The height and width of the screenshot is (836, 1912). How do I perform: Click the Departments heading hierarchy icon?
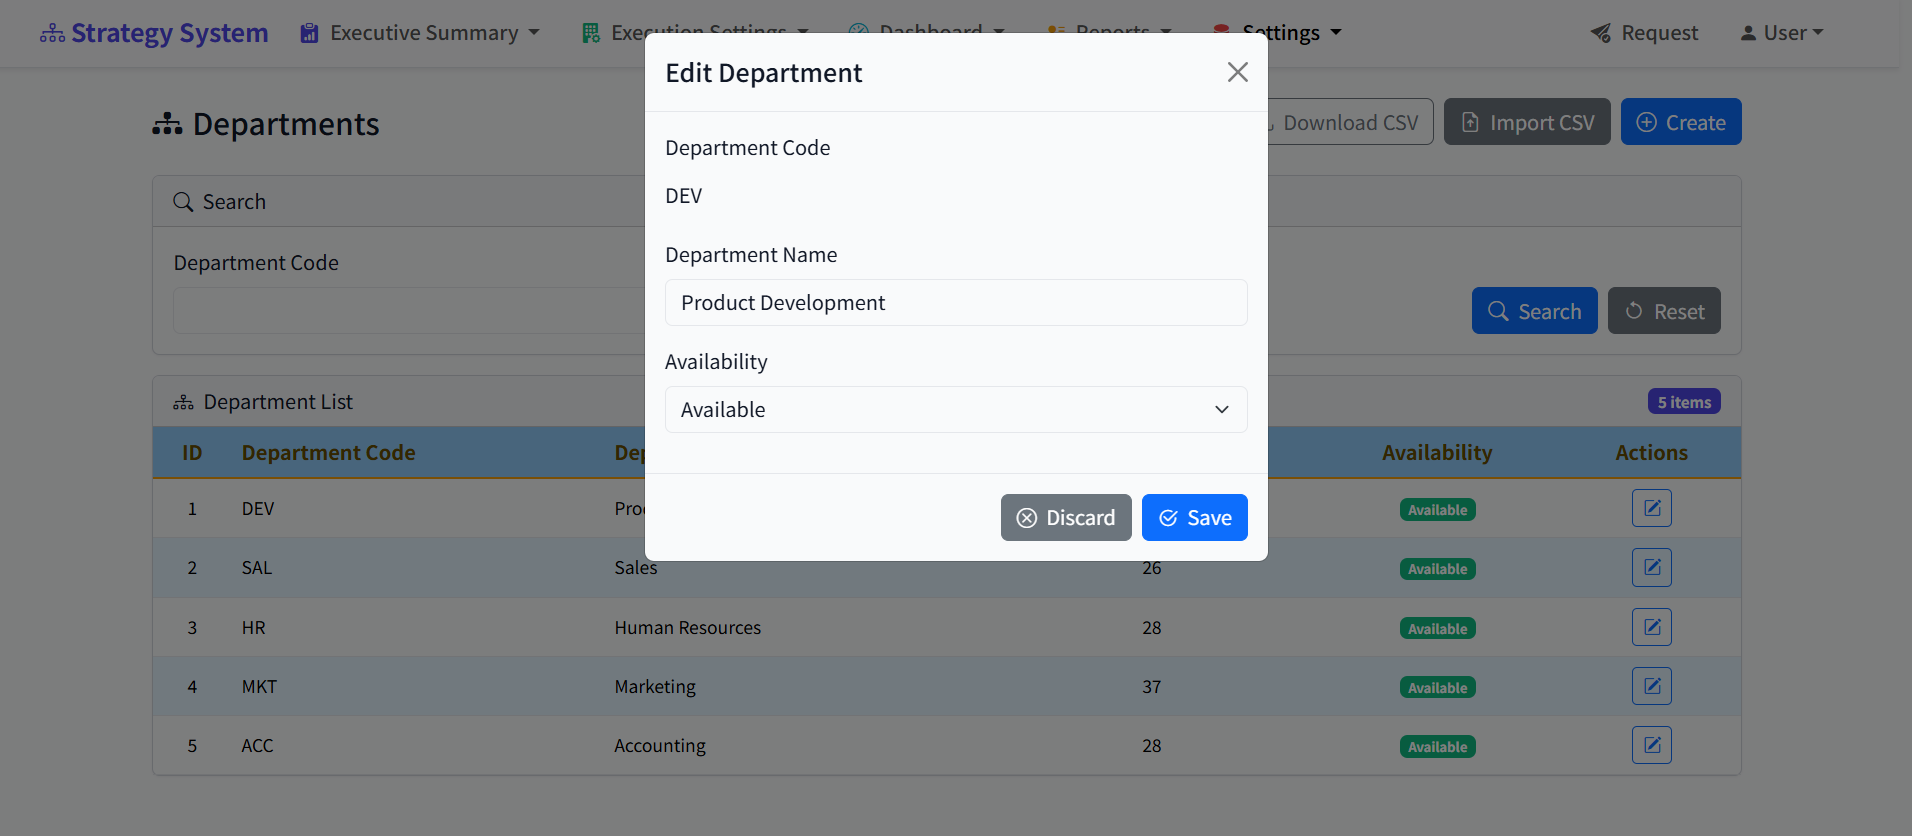pos(167,124)
